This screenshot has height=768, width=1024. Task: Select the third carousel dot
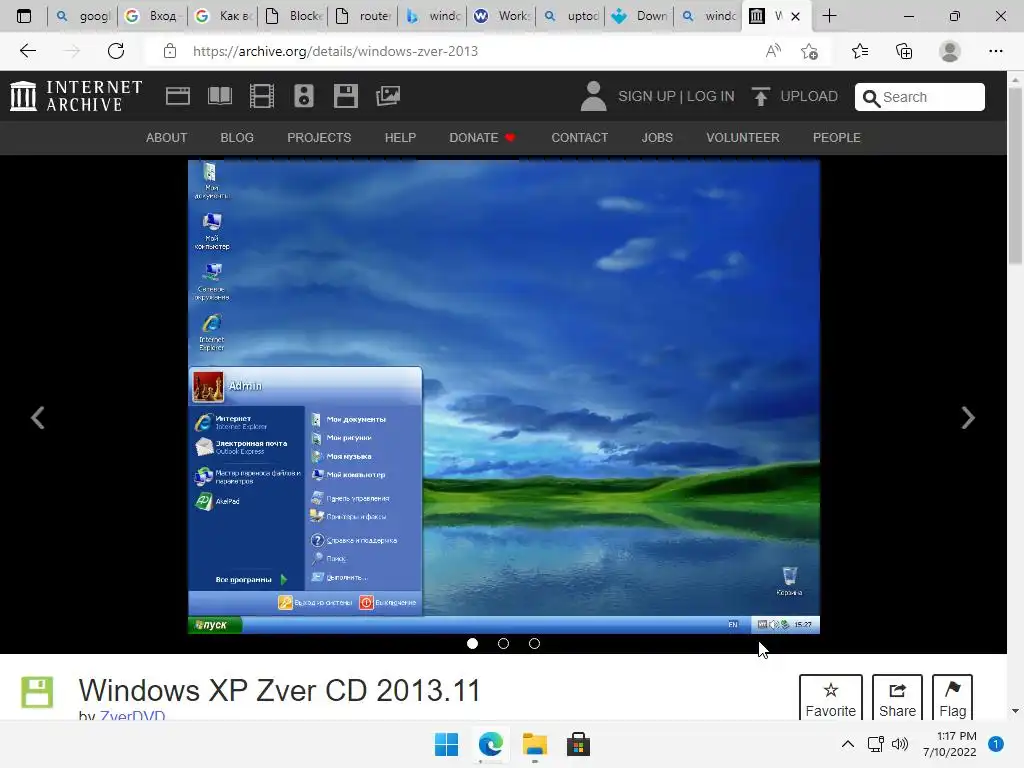pyautogui.click(x=534, y=643)
